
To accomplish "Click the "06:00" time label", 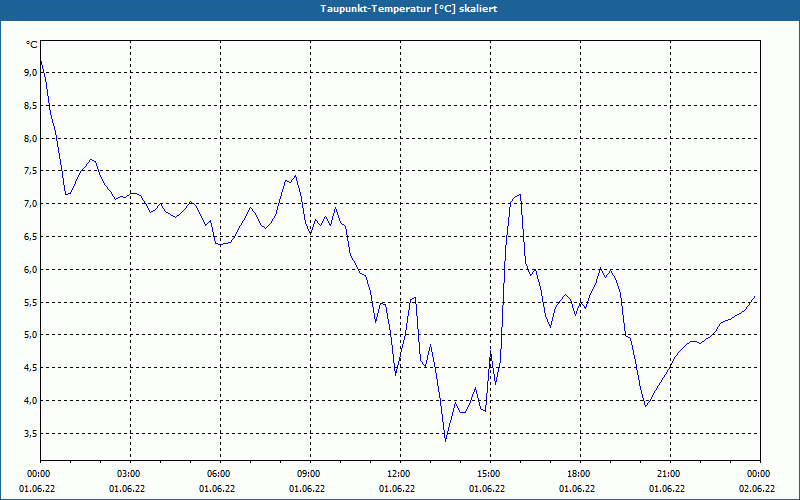I will coord(220,474).
